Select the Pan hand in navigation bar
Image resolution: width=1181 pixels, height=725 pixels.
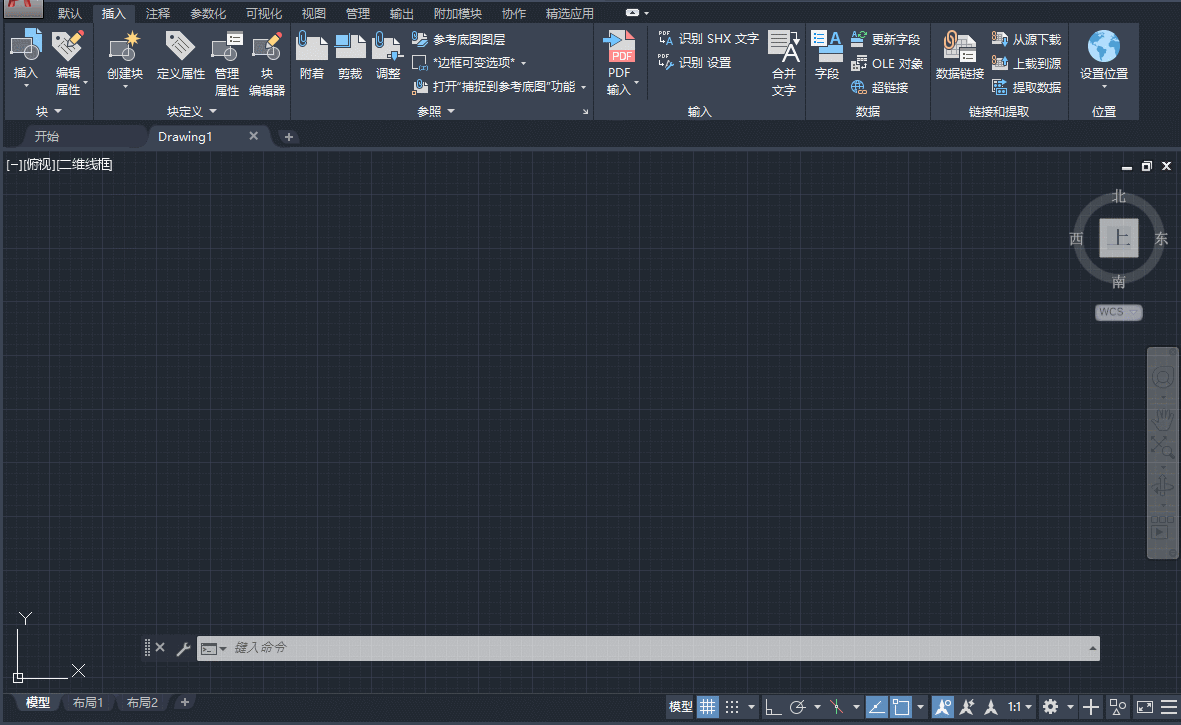click(x=1162, y=418)
